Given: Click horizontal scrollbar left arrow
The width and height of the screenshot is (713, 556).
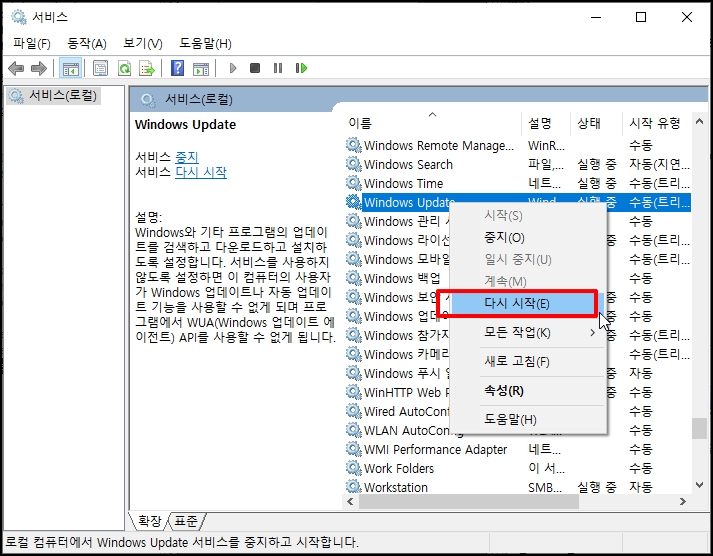Looking at the screenshot, I should (x=350, y=501).
